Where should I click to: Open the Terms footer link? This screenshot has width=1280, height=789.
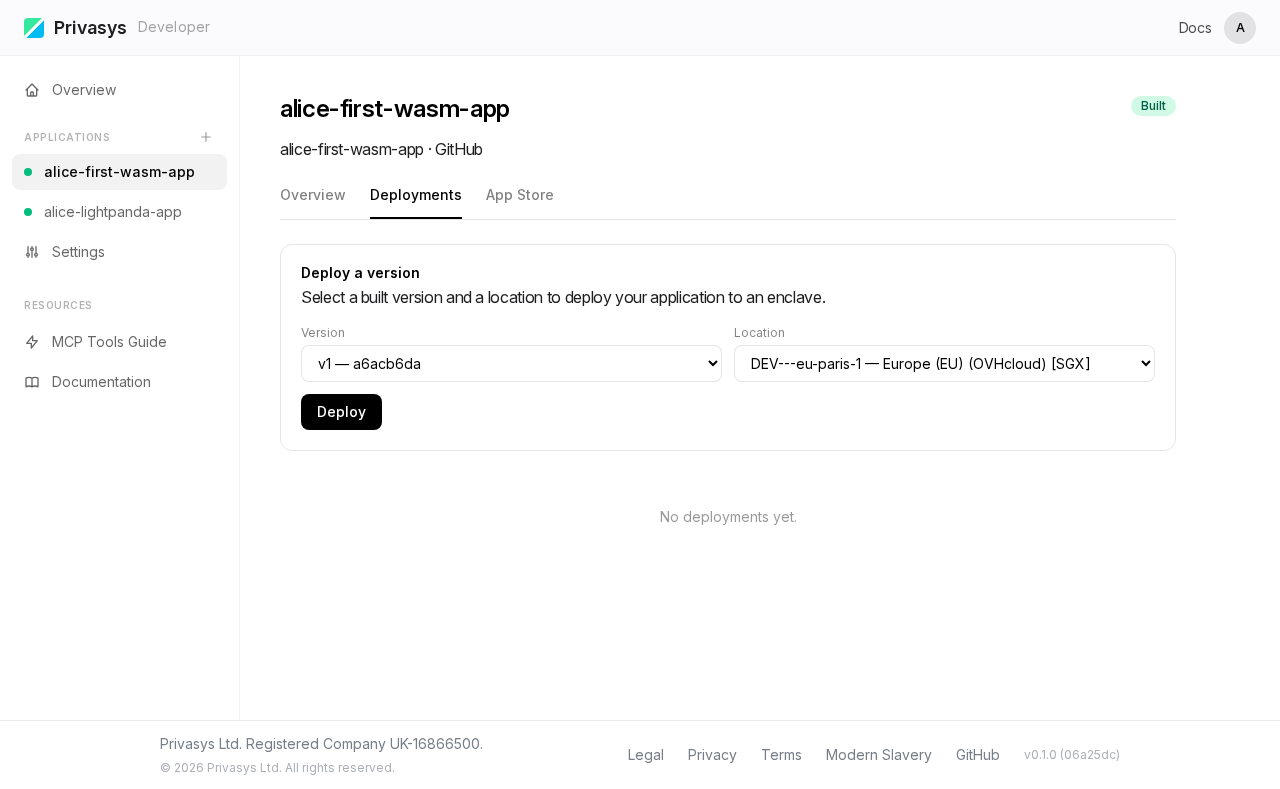[x=781, y=755]
